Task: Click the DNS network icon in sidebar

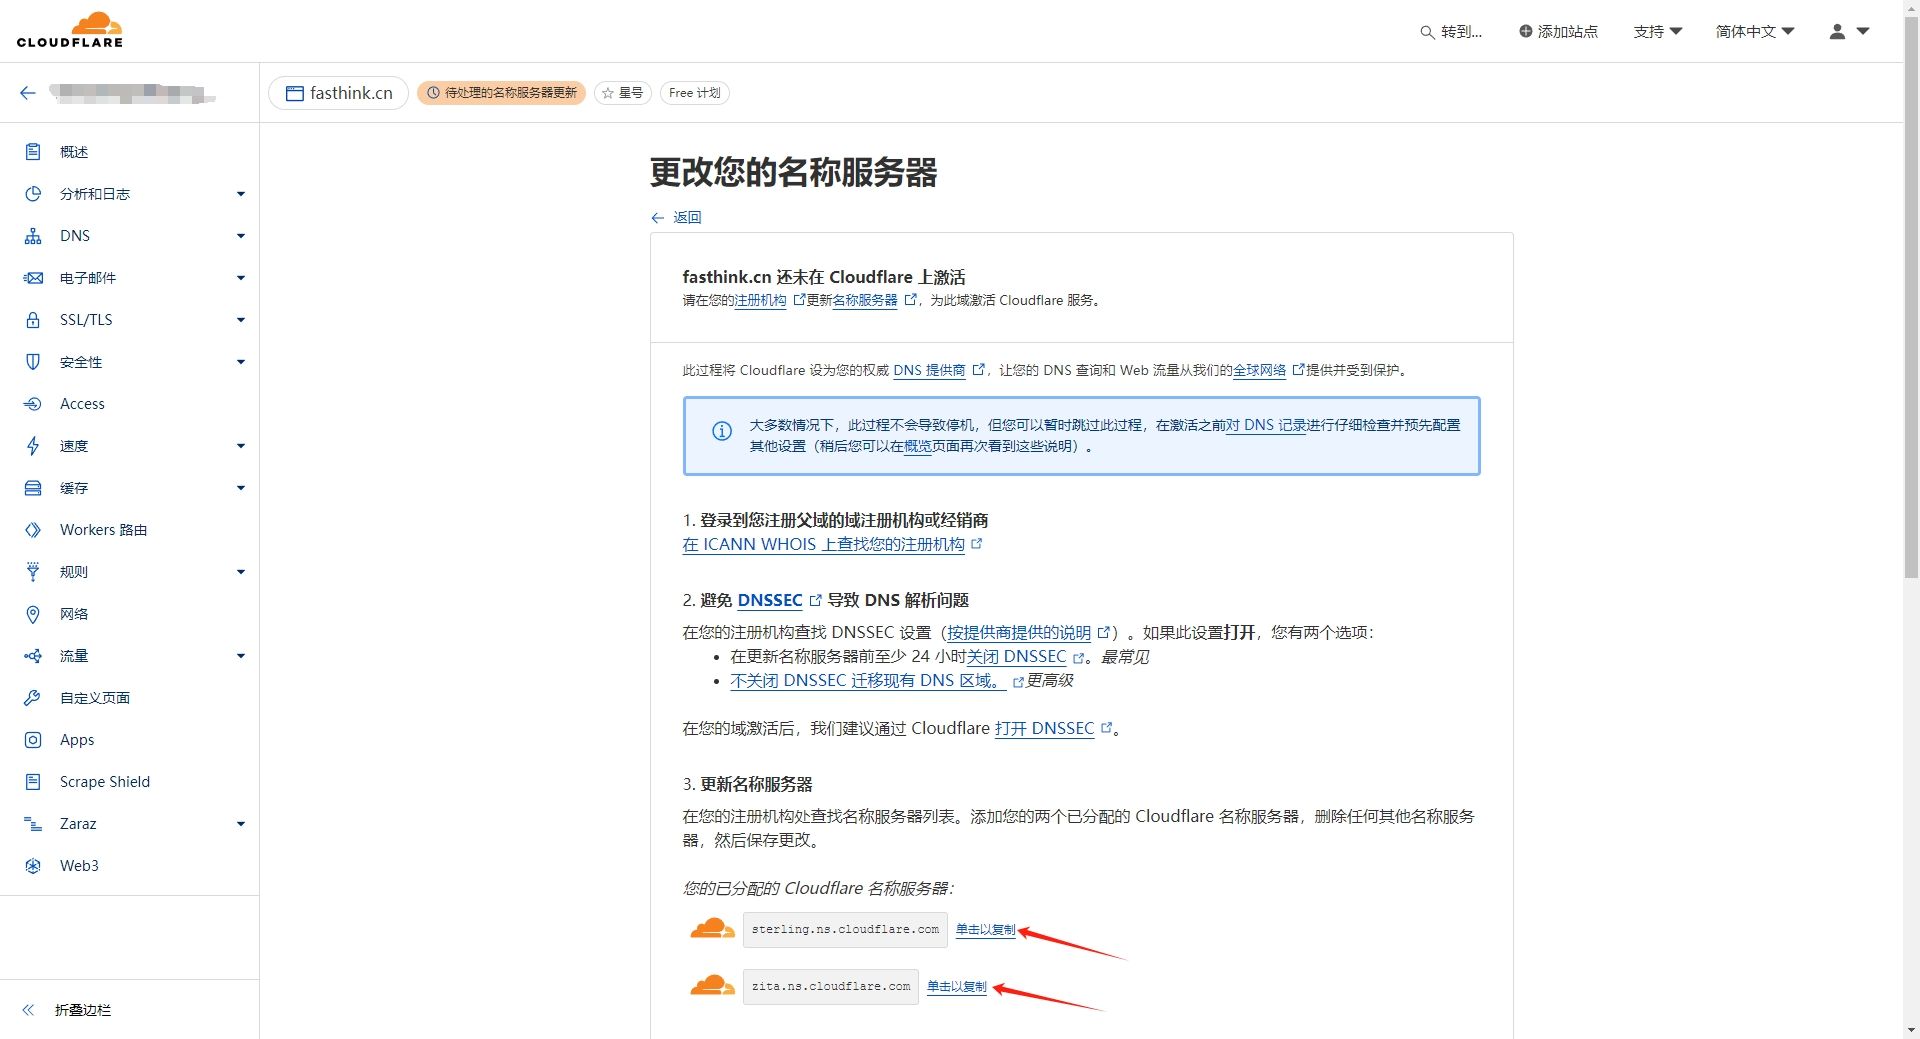Action: click(x=33, y=236)
